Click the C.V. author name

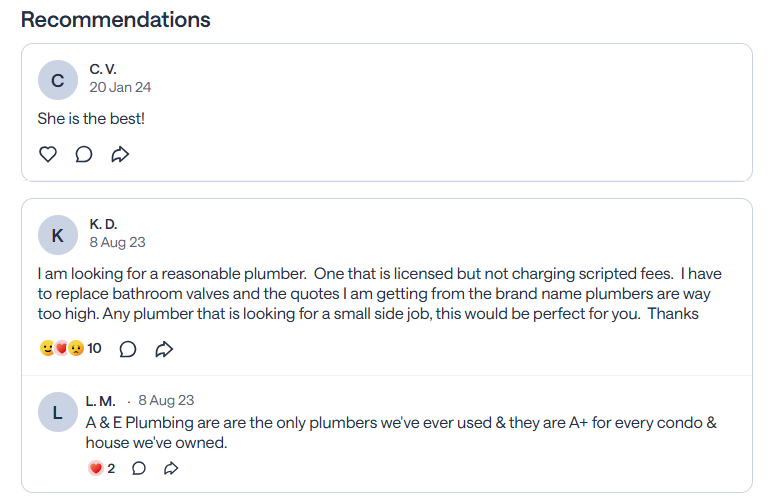coord(103,70)
